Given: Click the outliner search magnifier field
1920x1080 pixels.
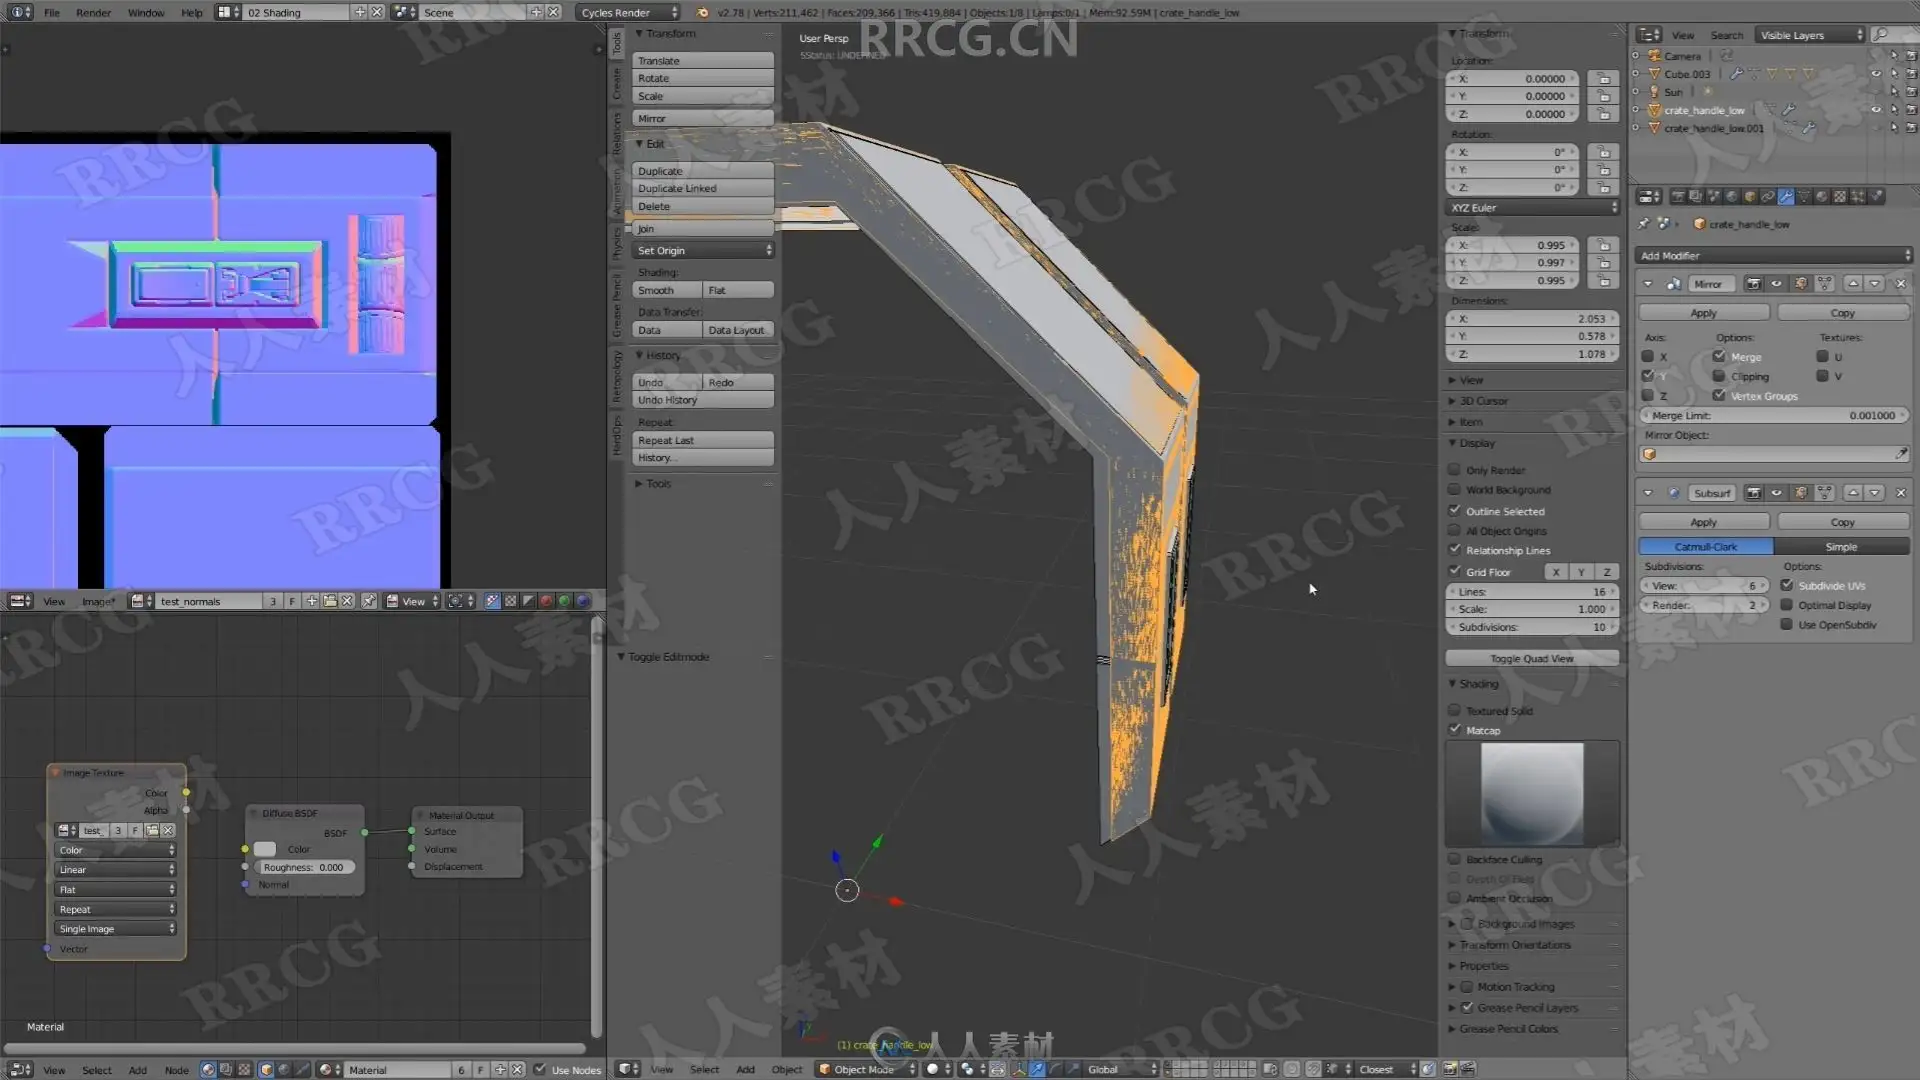Looking at the screenshot, I should pyautogui.click(x=1893, y=35).
